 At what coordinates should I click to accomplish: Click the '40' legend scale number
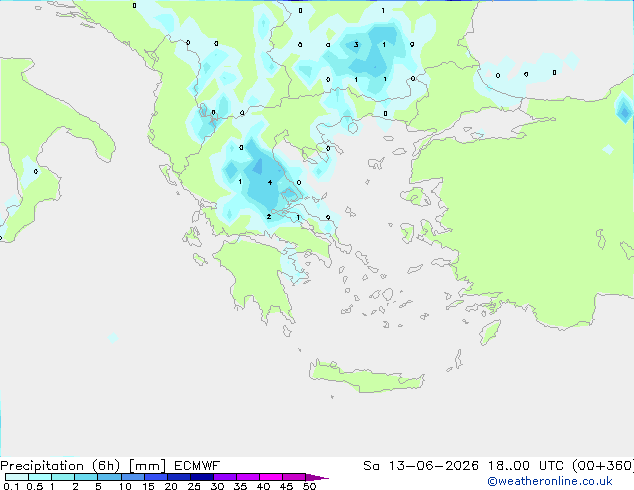[263, 486]
